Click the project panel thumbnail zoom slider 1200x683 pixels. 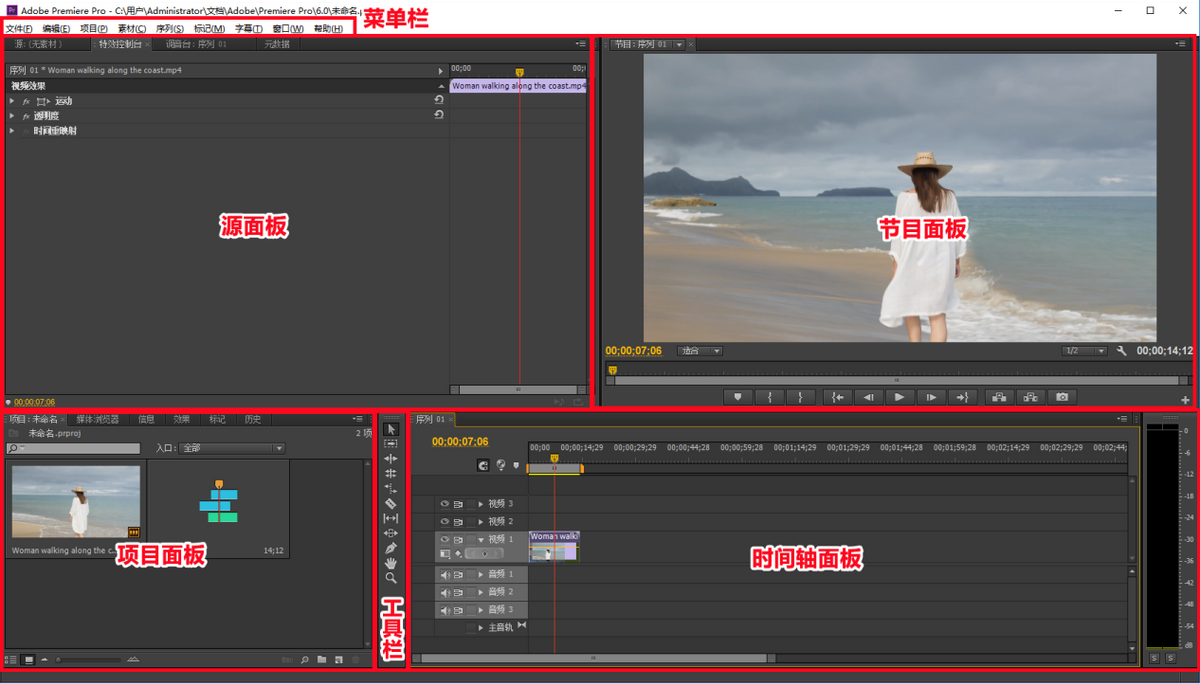click(60, 660)
